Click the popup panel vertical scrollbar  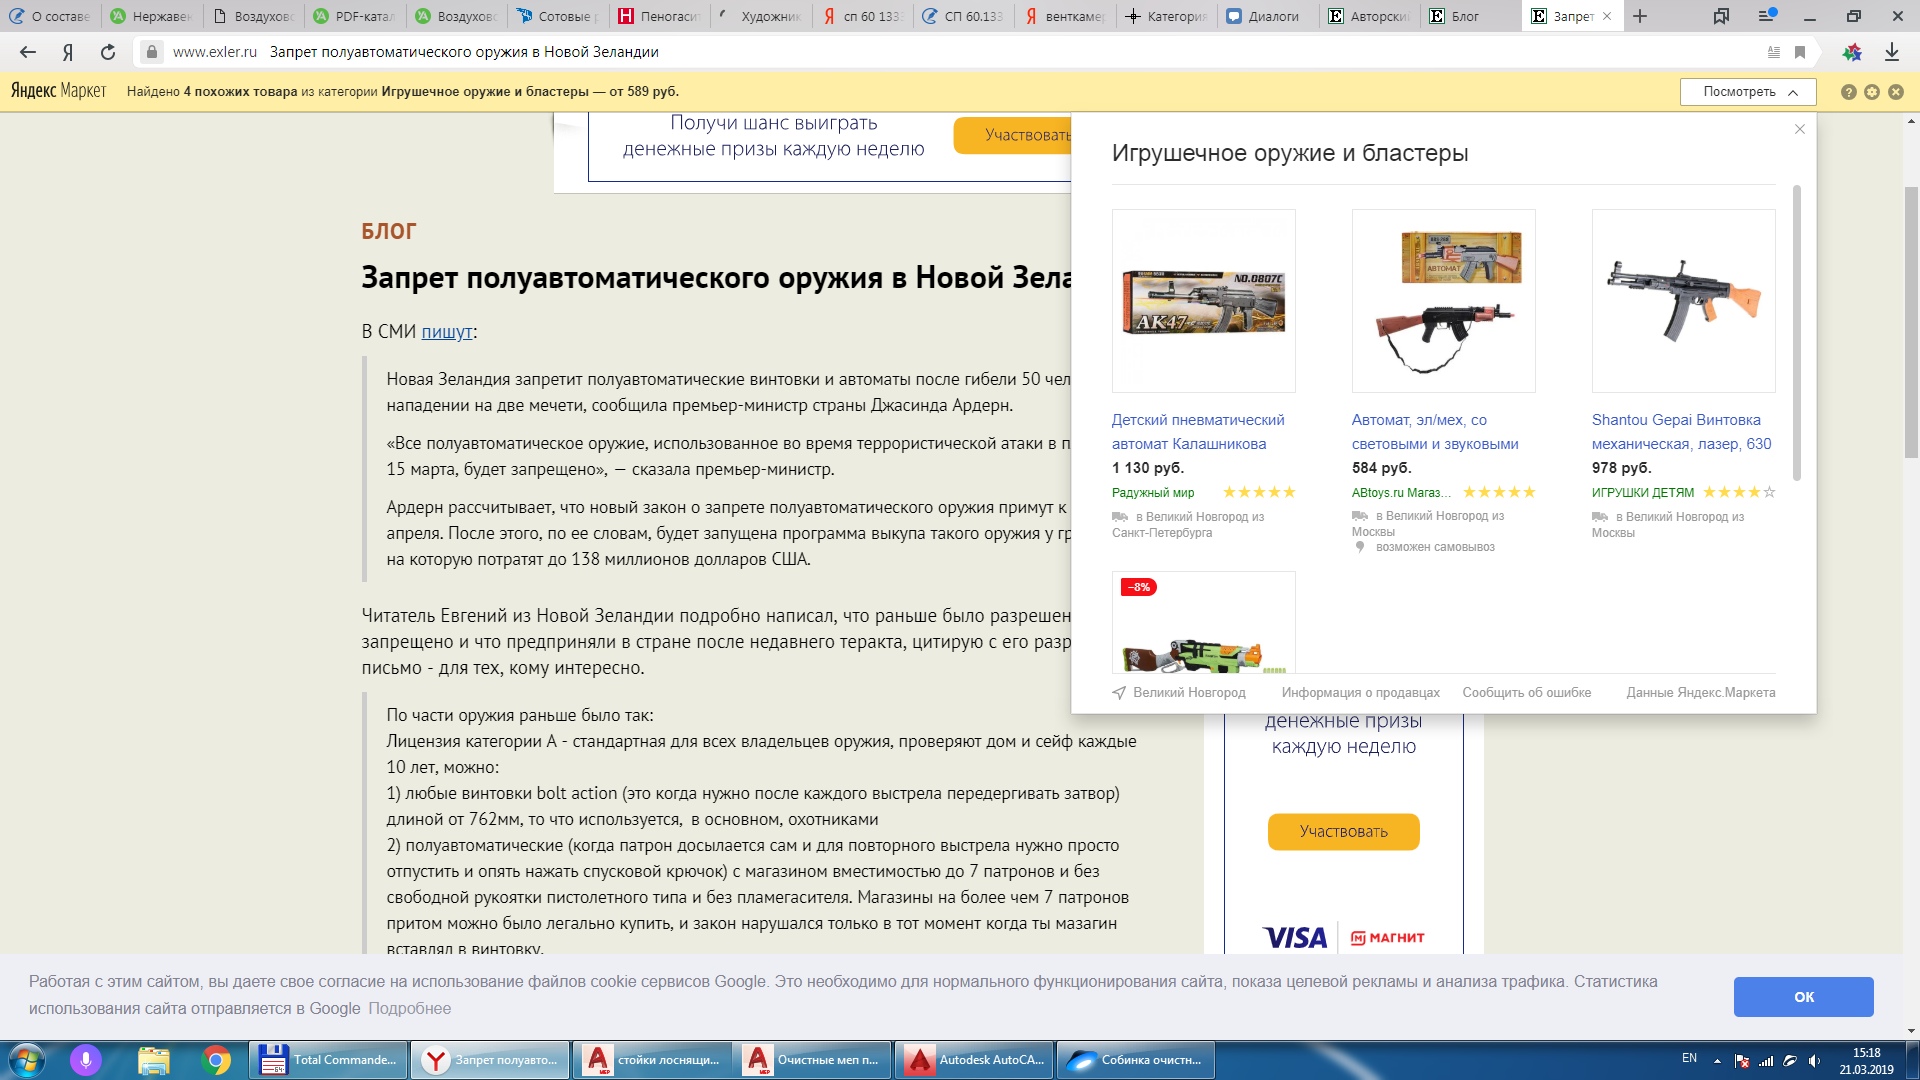1797,332
